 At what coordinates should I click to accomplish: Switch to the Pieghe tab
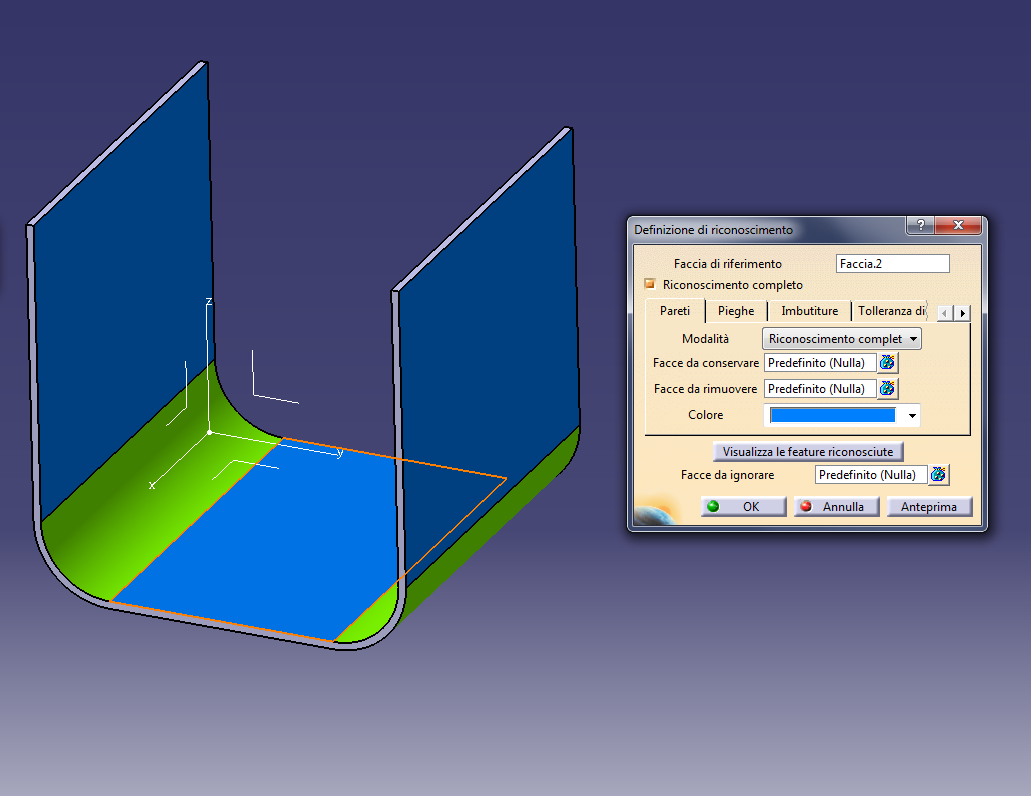point(736,311)
